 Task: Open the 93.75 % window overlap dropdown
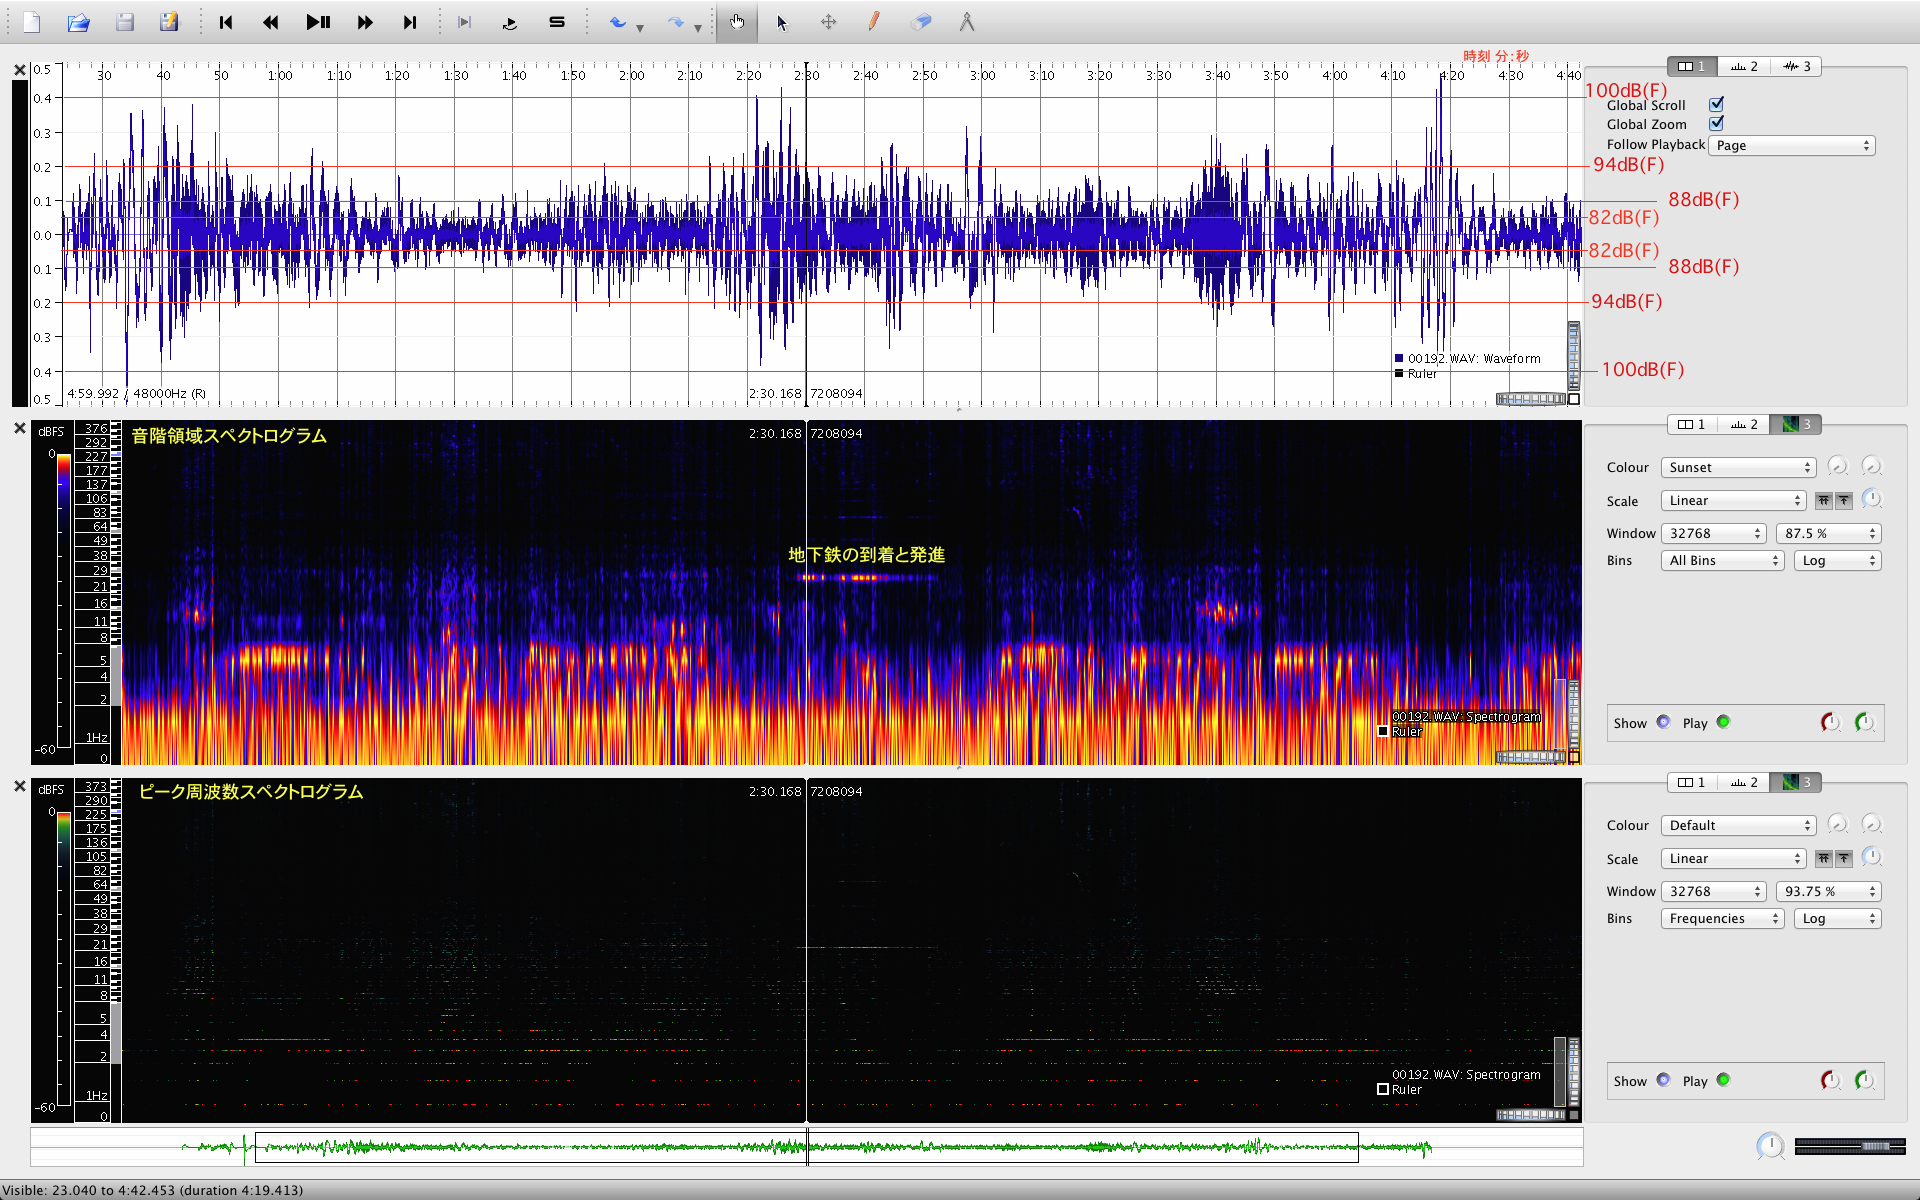pos(1829,891)
